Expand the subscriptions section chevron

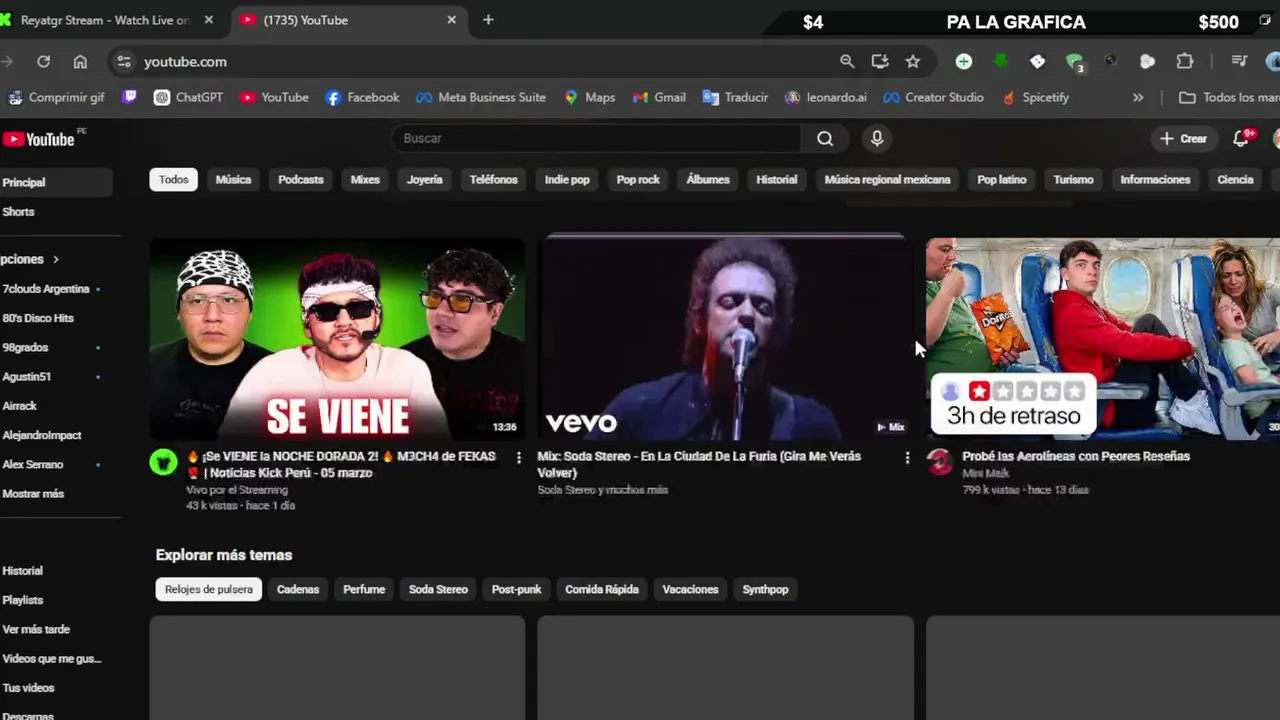(x=56, y=259)
